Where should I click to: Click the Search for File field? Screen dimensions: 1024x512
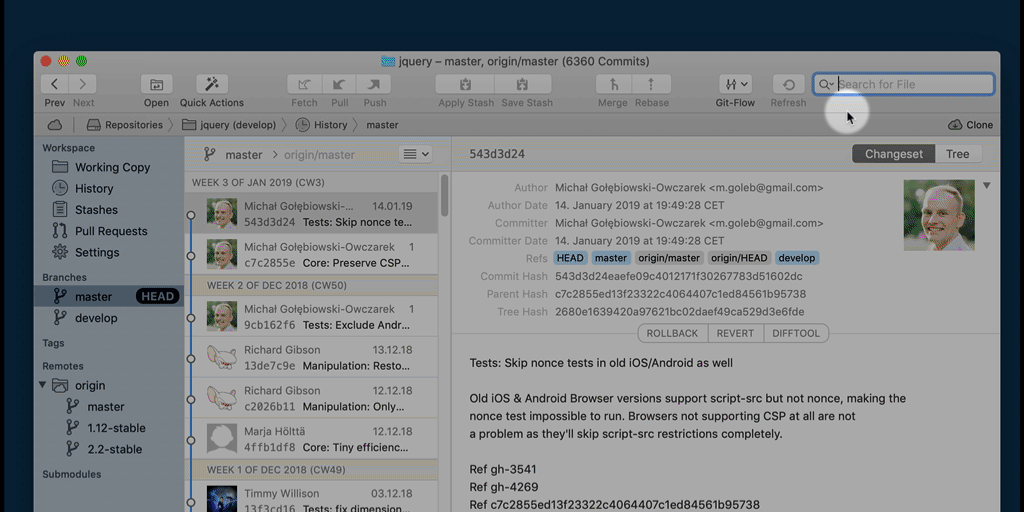pyautogui.click(x=912, y=84)
